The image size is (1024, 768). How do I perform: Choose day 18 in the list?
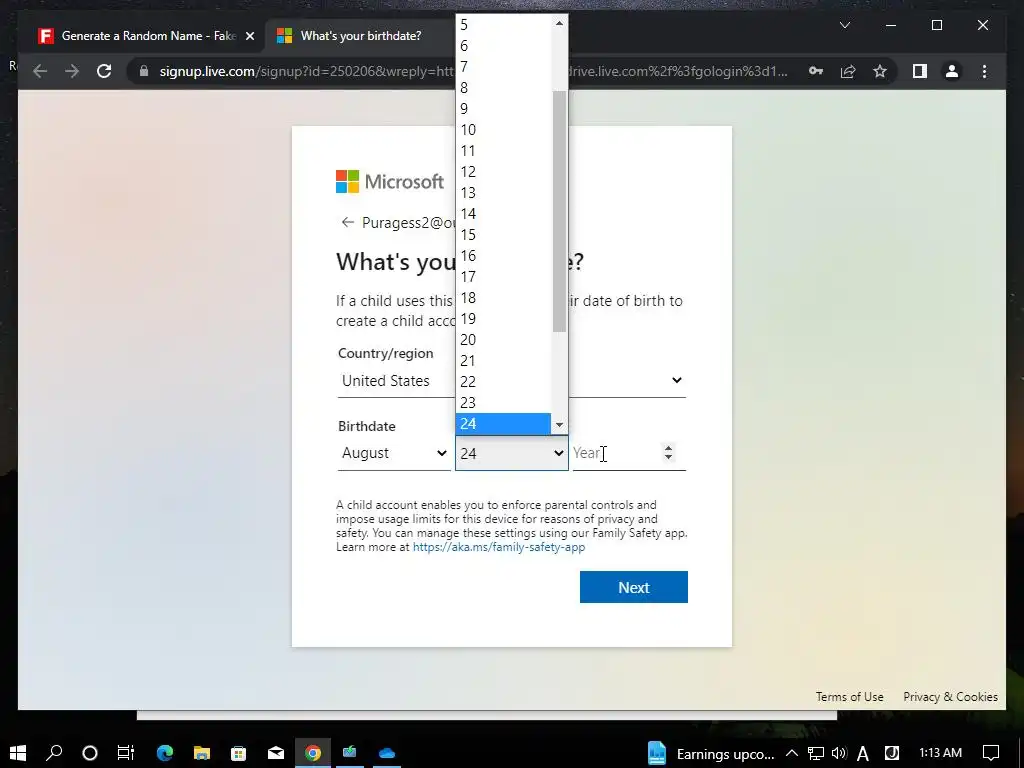(x=503, y=298)
